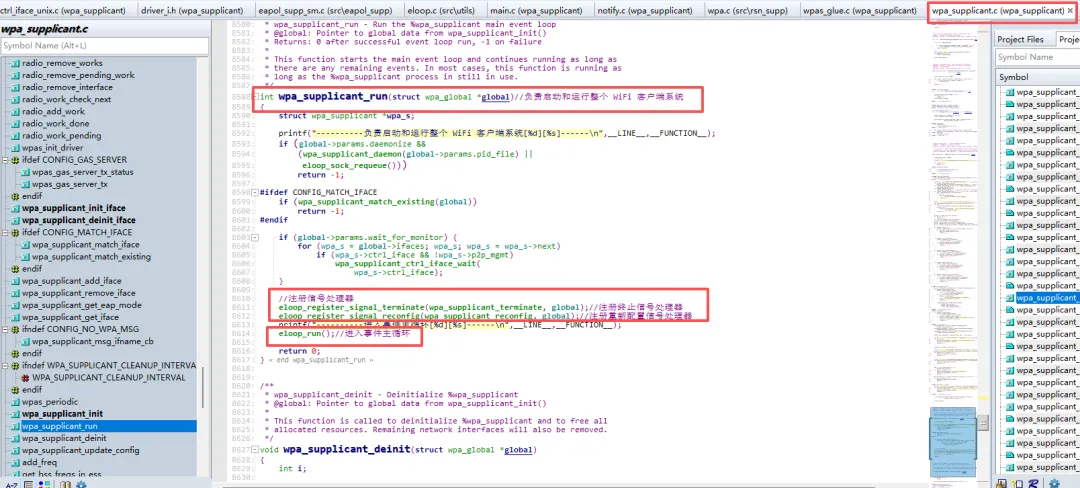Image resolution: width=1080 pixels, height=488 pixels.
Task: Click the lookup icon left of blue R
Action: click(x=1018, y=485)
